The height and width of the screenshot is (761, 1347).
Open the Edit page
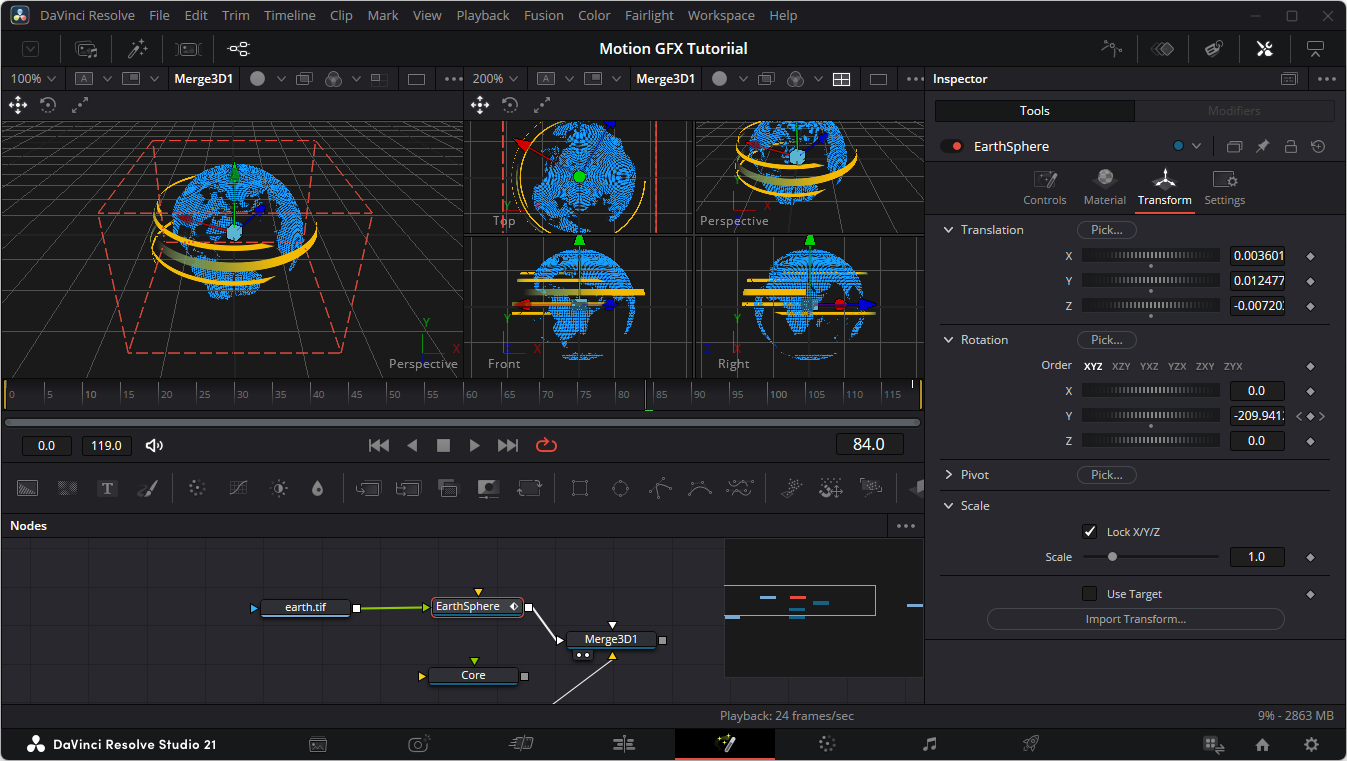pos(623,744)
